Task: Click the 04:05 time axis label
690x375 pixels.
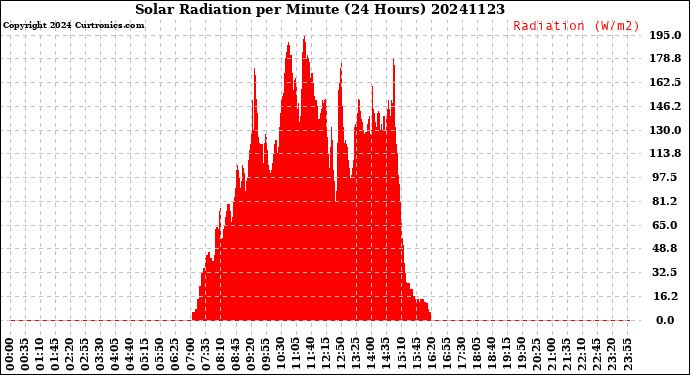Action: (115, 355)
